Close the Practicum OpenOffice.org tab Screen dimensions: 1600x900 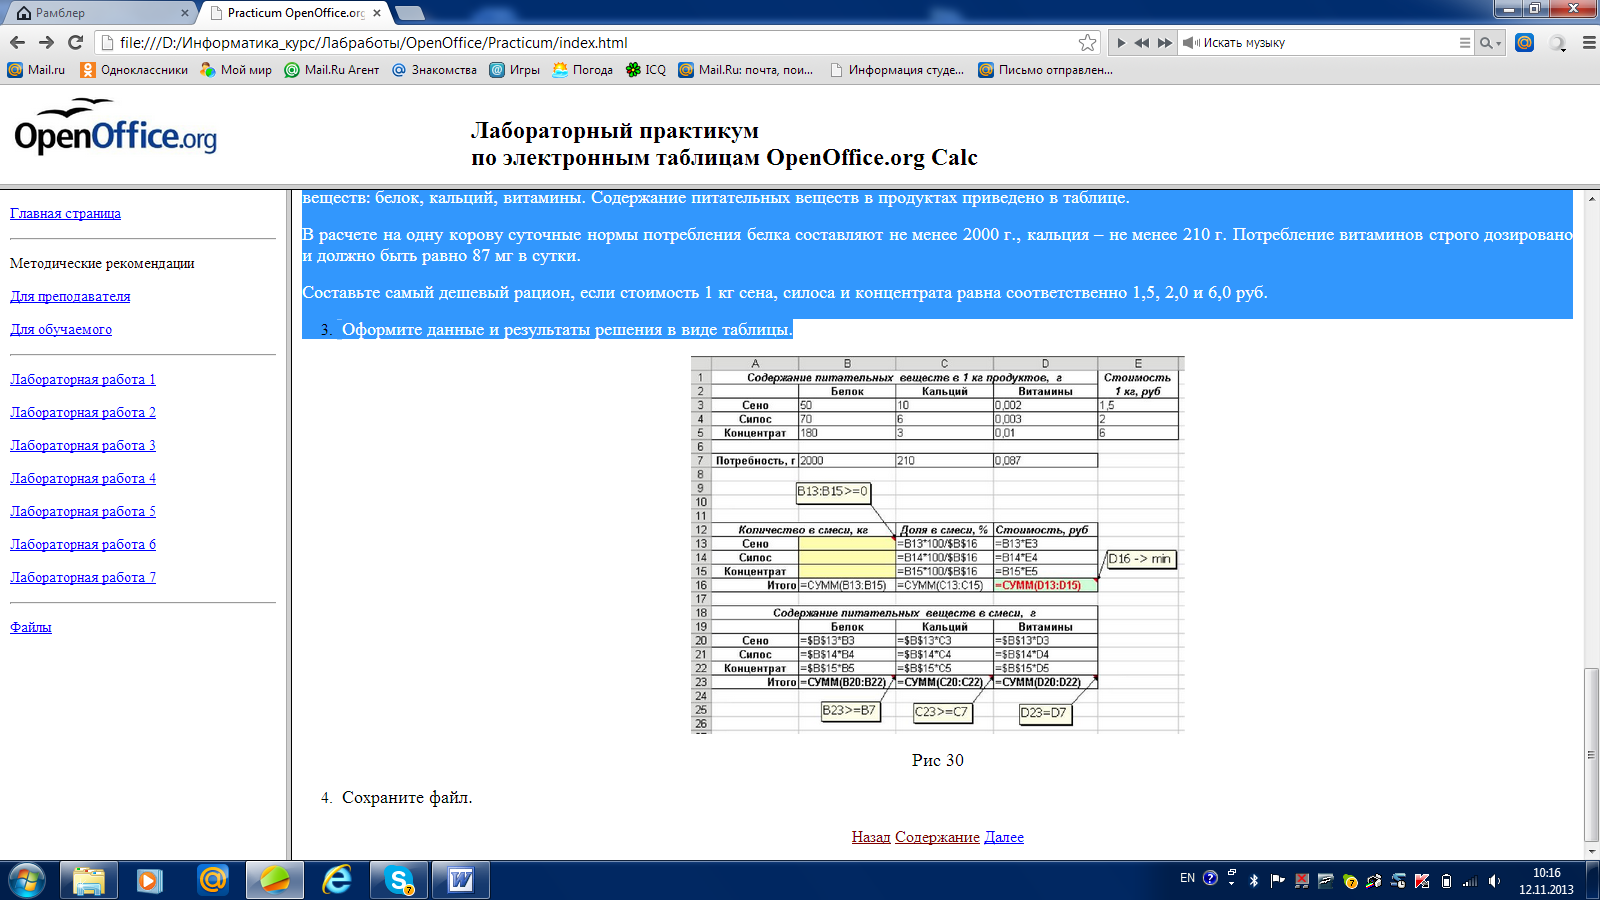377,13
